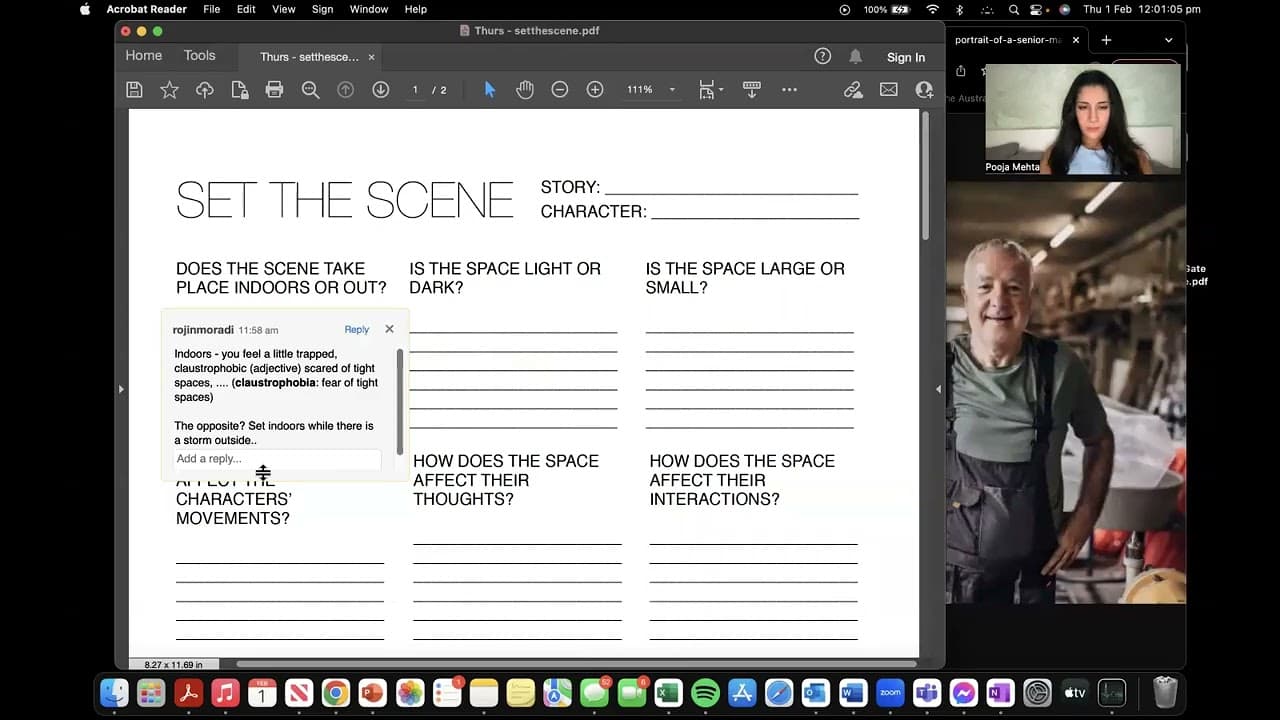This screenshot has width=1280, height=720.
Task: Add the document to starred files
Action: coord(169,90)
